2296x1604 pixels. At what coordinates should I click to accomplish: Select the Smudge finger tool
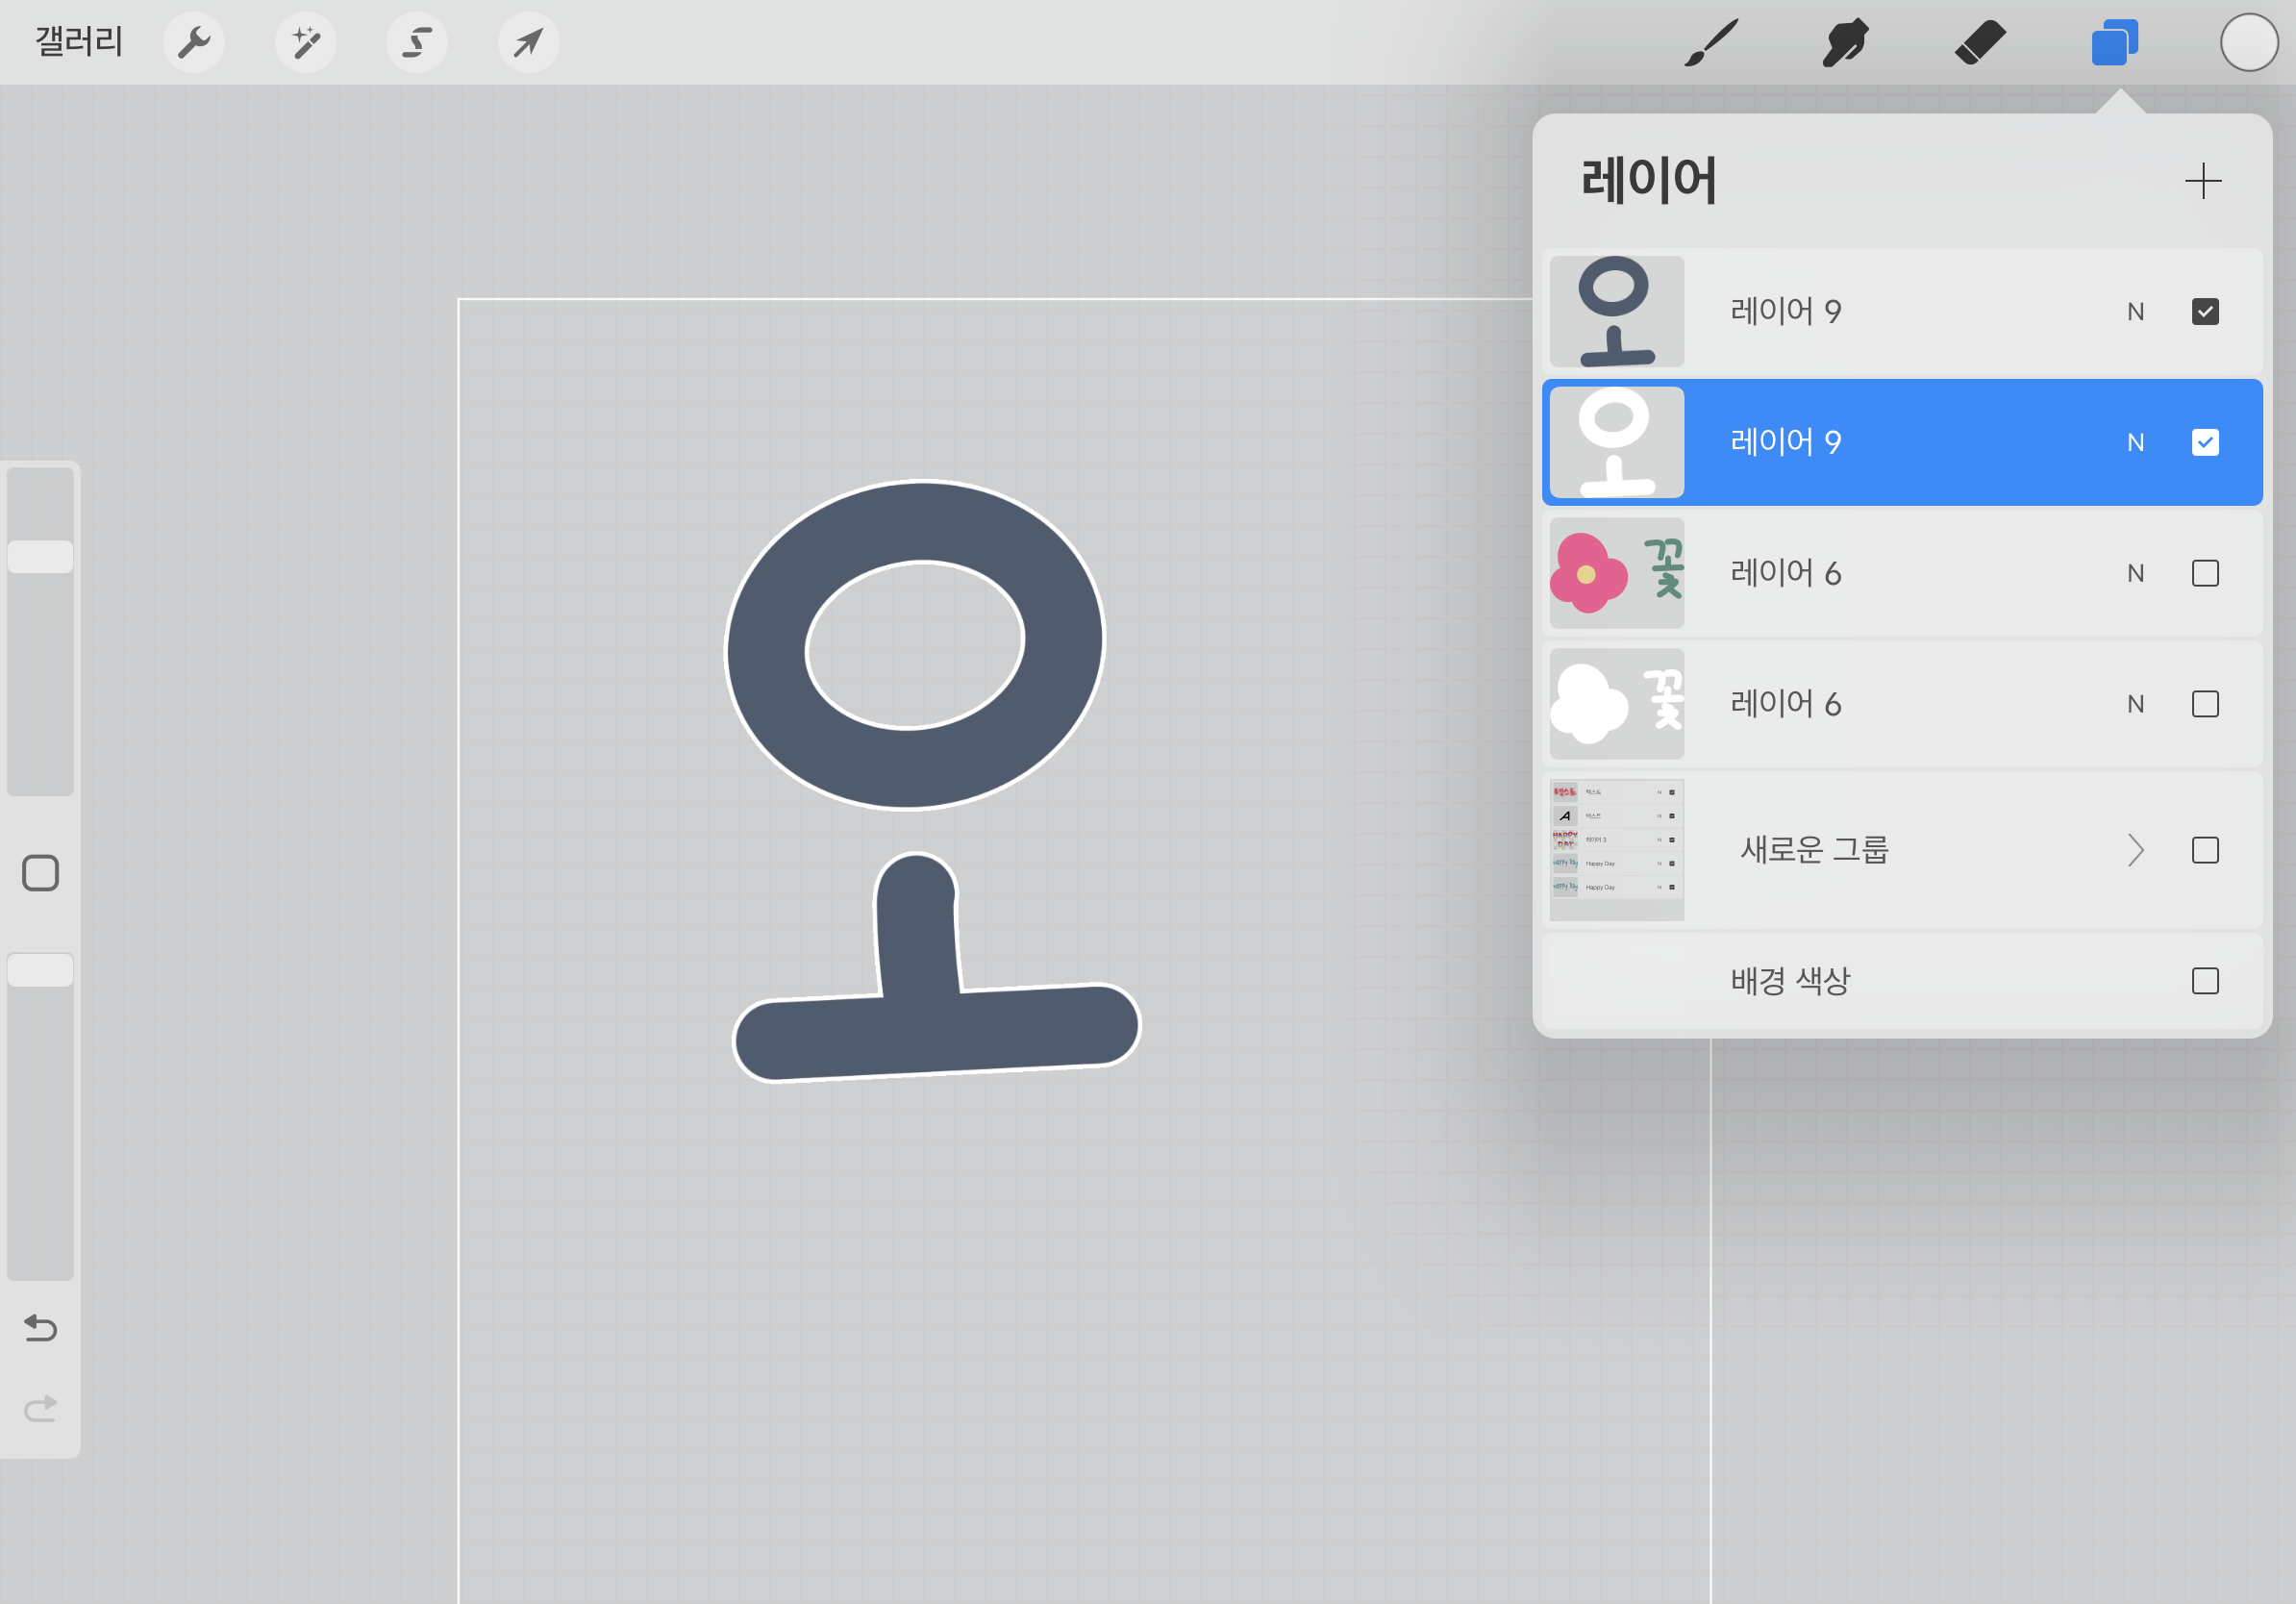coord(1845,43)
